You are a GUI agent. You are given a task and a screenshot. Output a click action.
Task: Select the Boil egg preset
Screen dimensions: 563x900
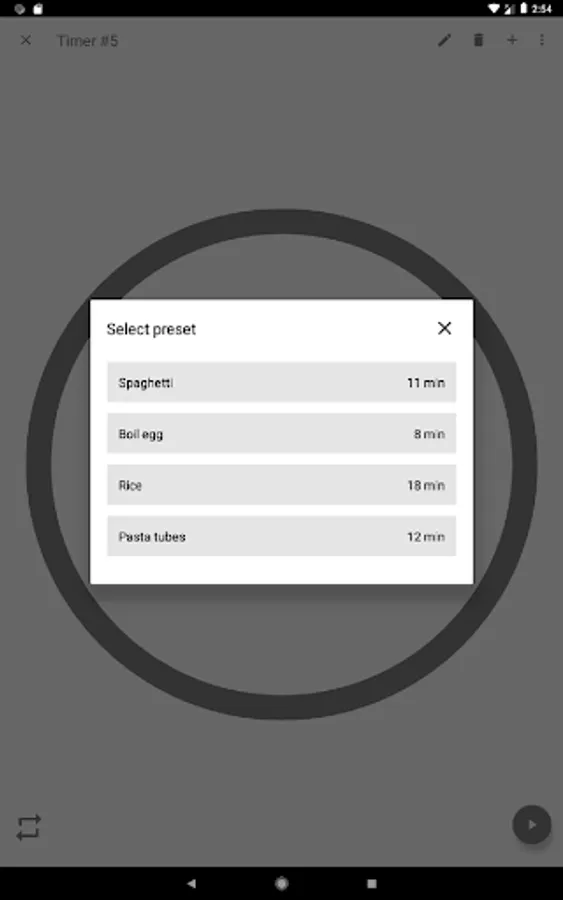click(281, 433)
